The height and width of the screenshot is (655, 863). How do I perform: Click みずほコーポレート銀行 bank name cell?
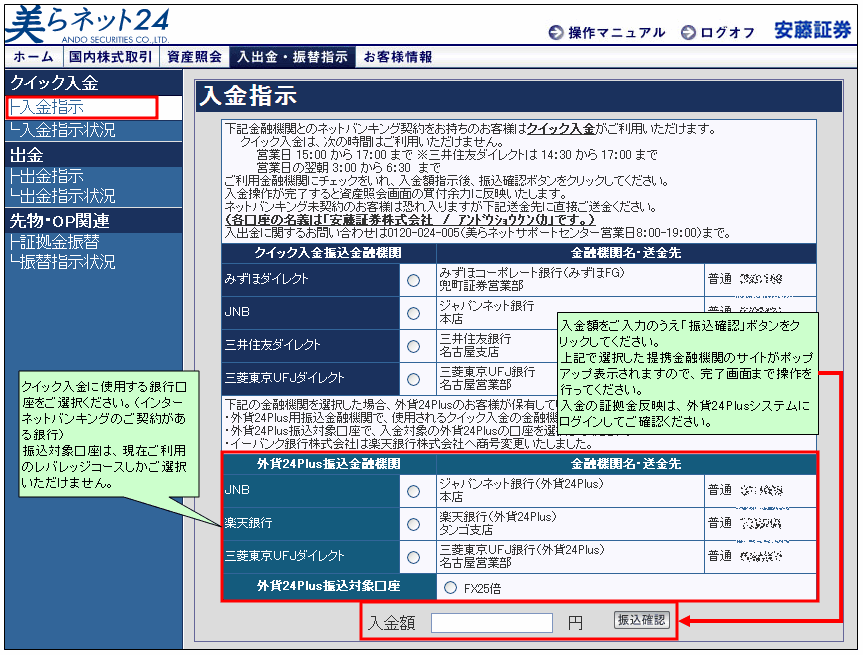[x=570, y=280]
